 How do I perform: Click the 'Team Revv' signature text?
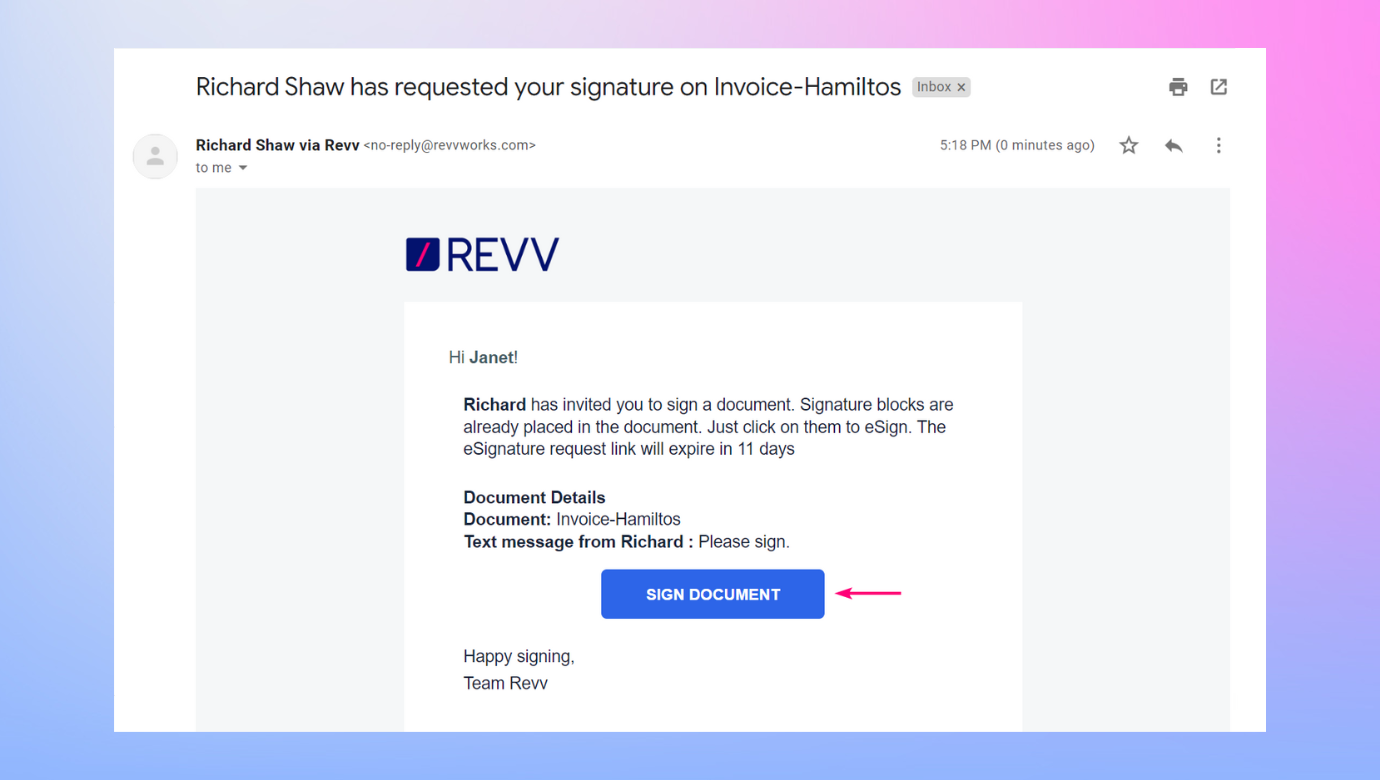[x=505, y=682]
